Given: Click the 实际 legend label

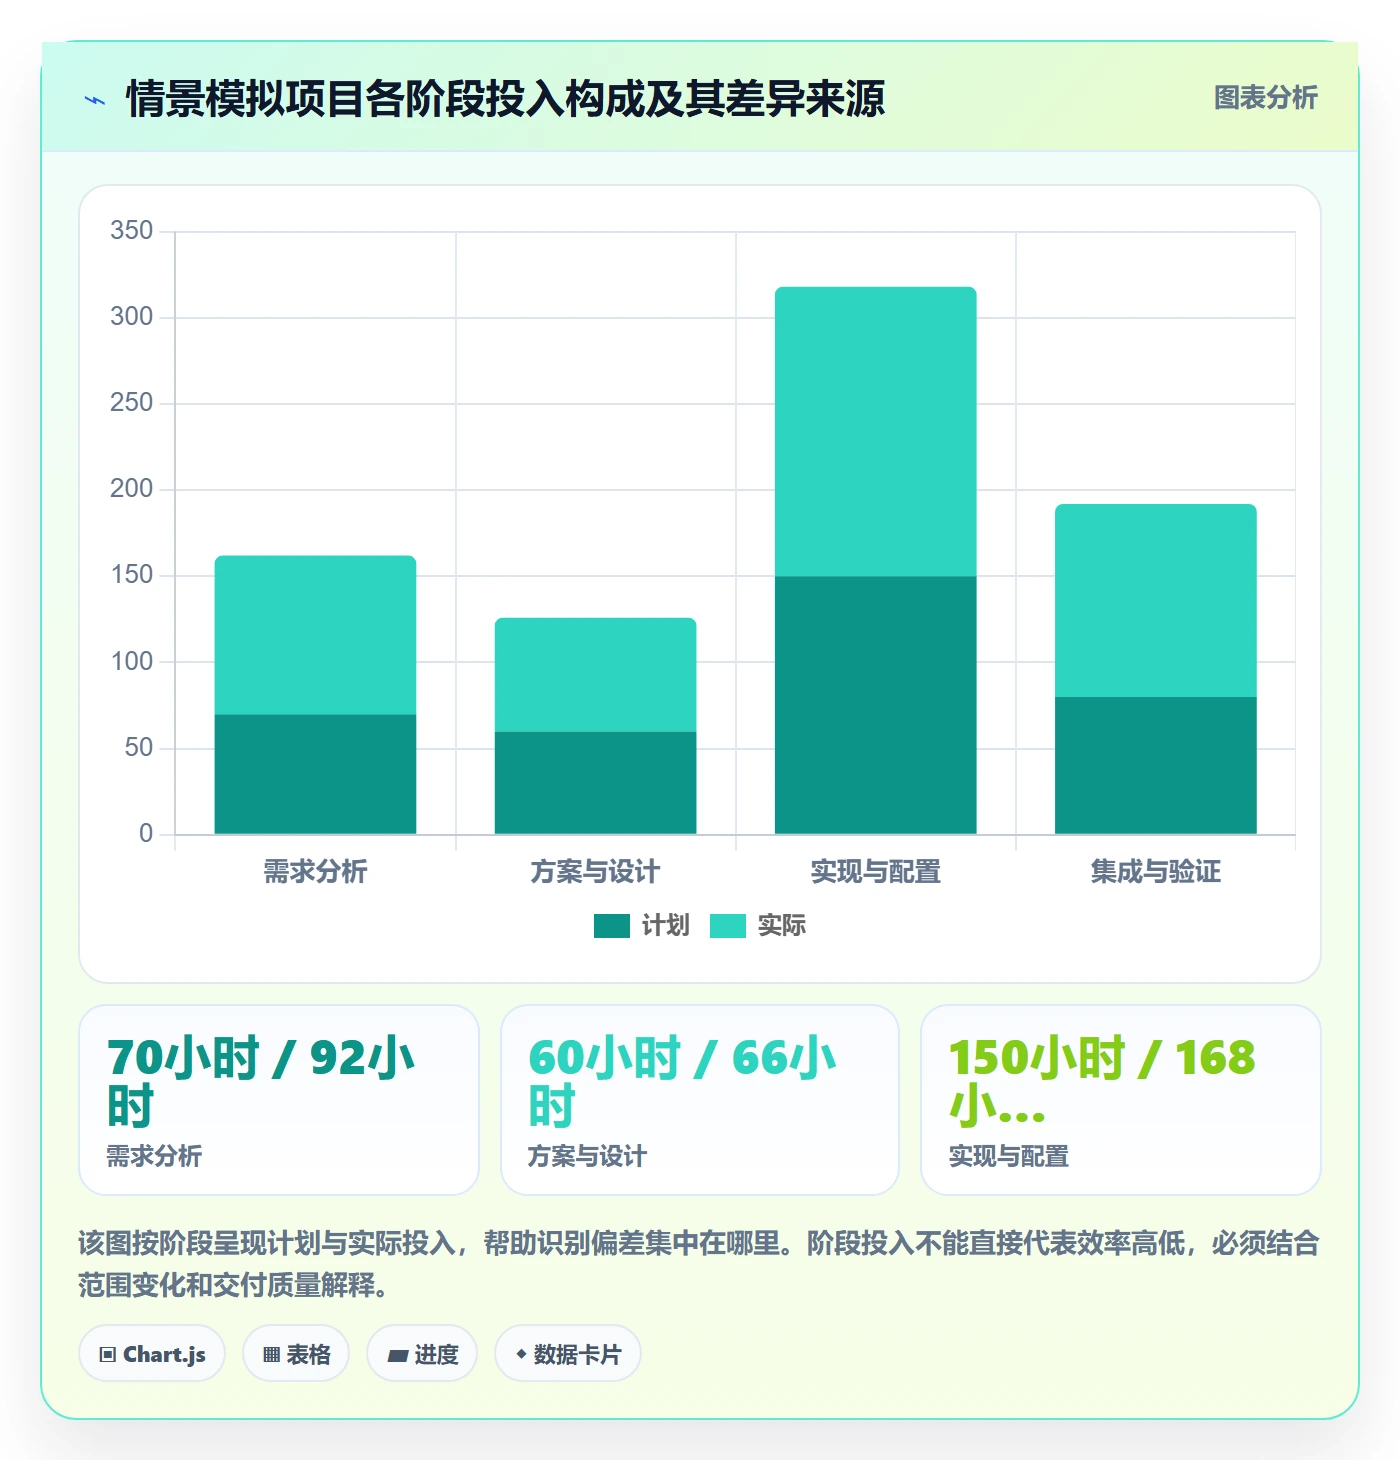Looking at the screenshot, I should click(782, 926).
